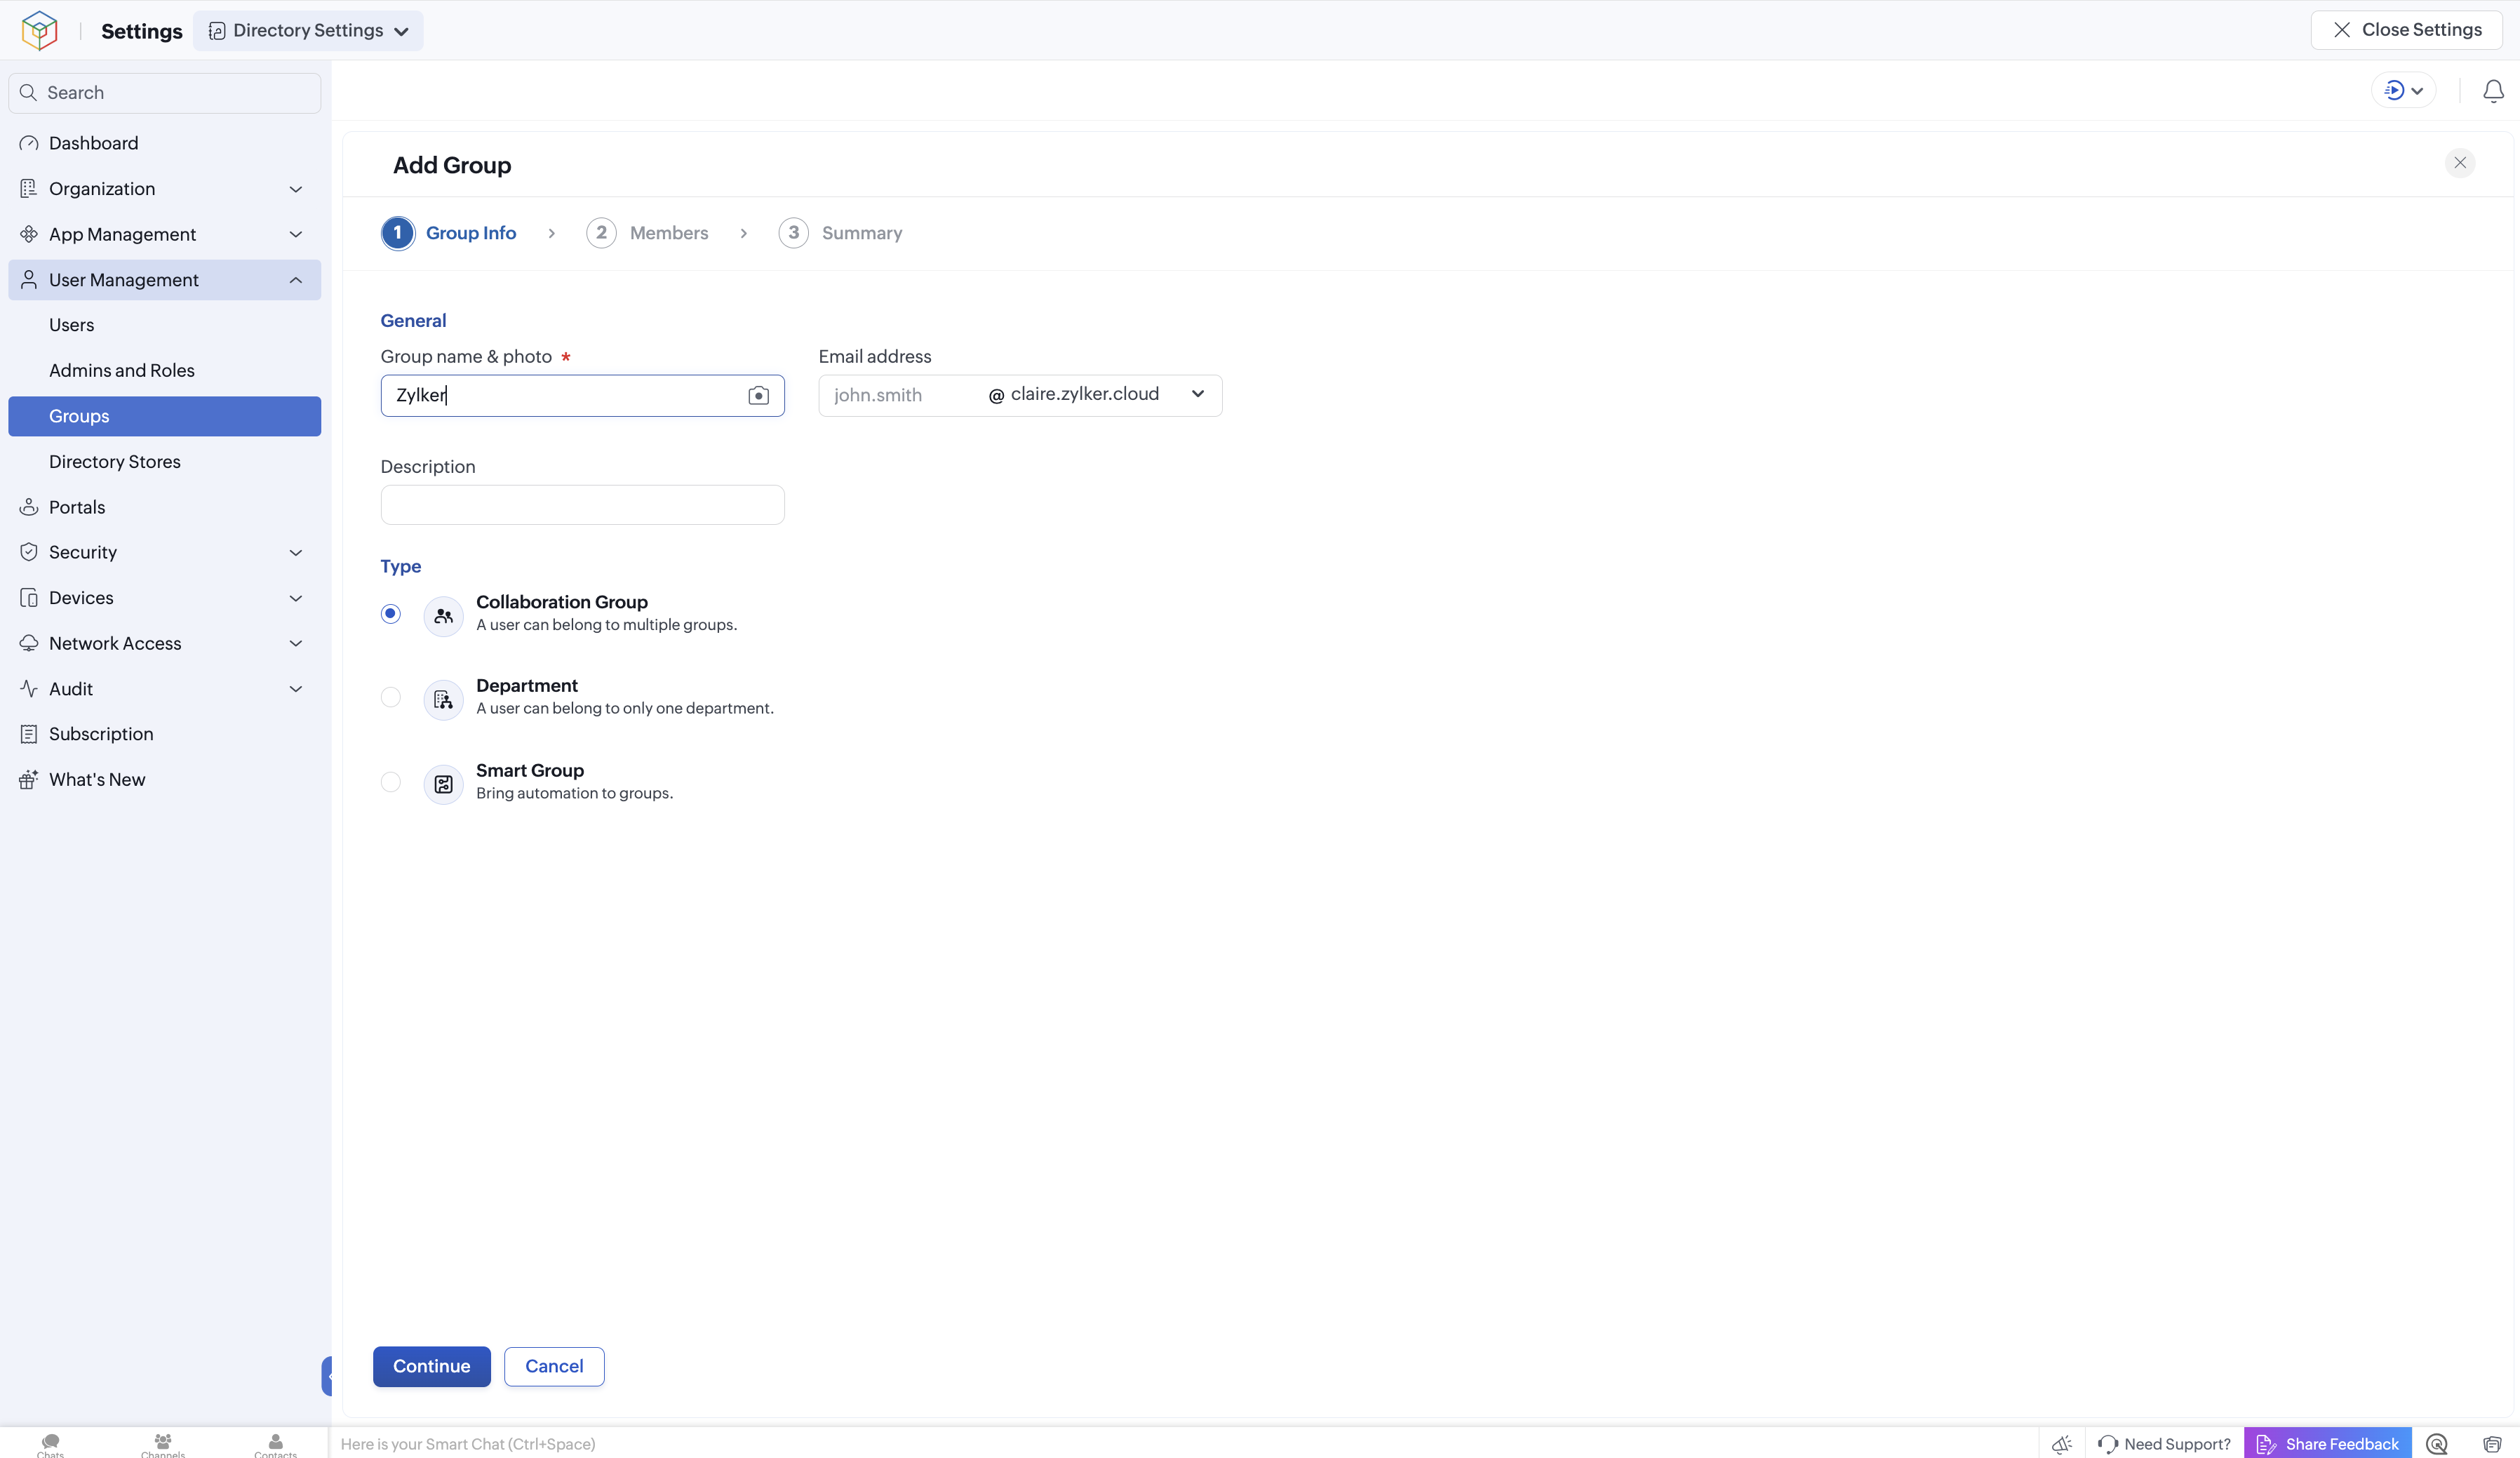The image size is (2520, 1458).
Task: Click the camera icon to upload group photo
Action: 758,396
